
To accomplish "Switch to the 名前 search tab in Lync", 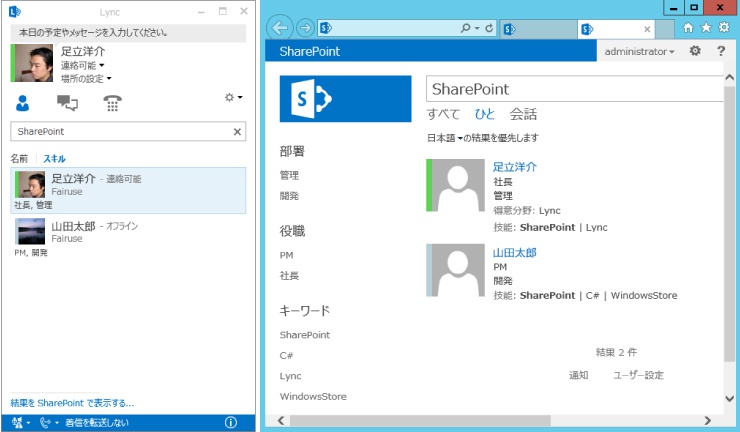I will pos(19,159).
